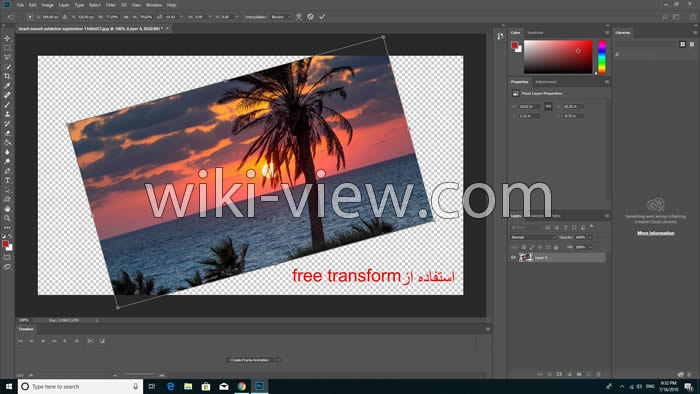
Task: Change screen mode at toolbar bottom
Action: click(7, 266)
